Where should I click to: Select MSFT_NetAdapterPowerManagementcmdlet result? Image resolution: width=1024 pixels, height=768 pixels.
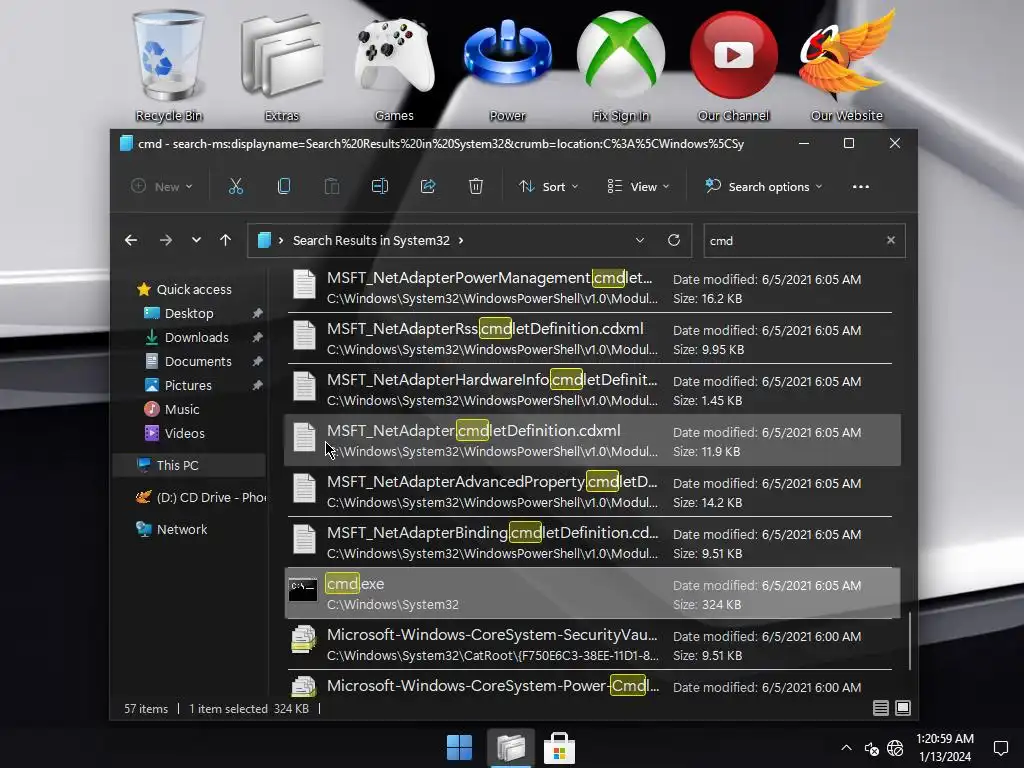592,287
